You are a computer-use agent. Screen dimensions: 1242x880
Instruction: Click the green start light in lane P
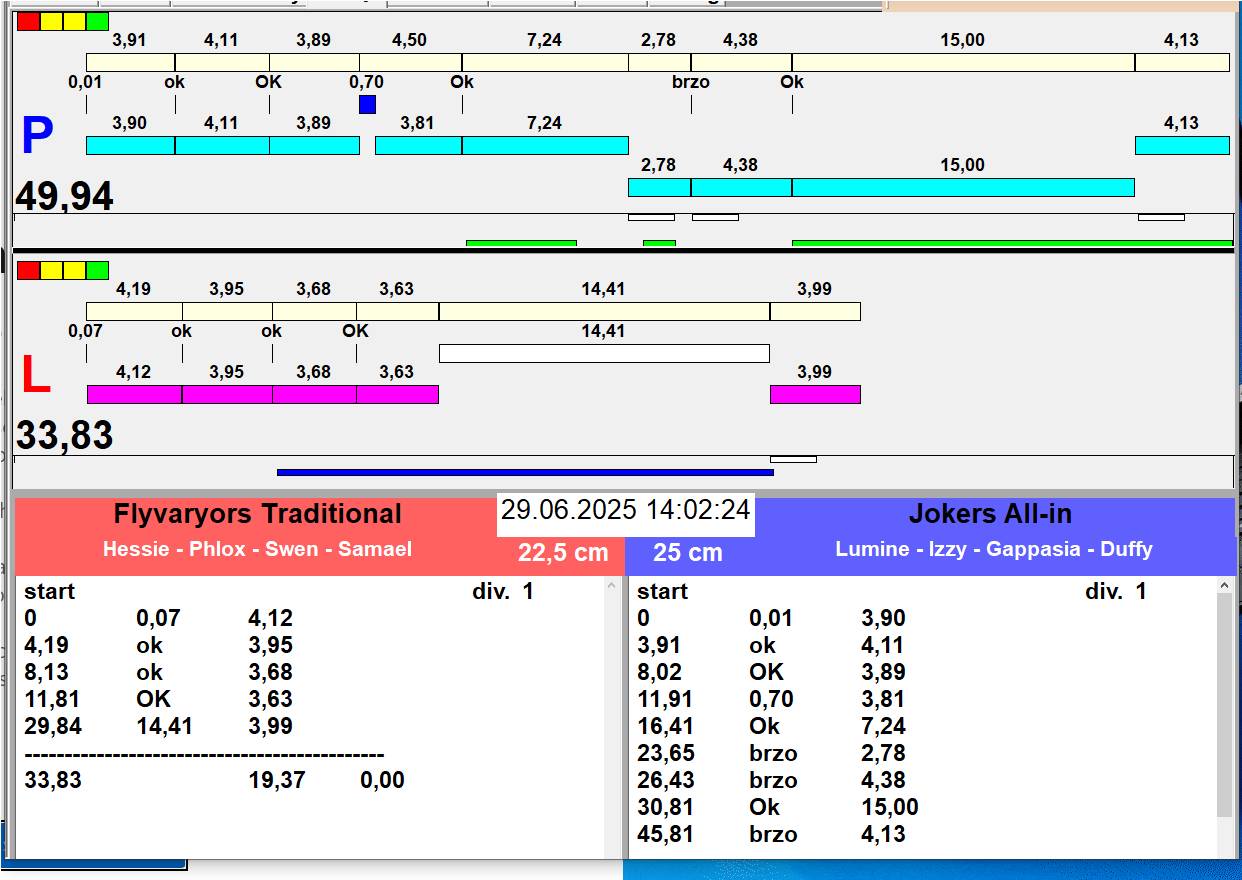(x=97, y=21)
